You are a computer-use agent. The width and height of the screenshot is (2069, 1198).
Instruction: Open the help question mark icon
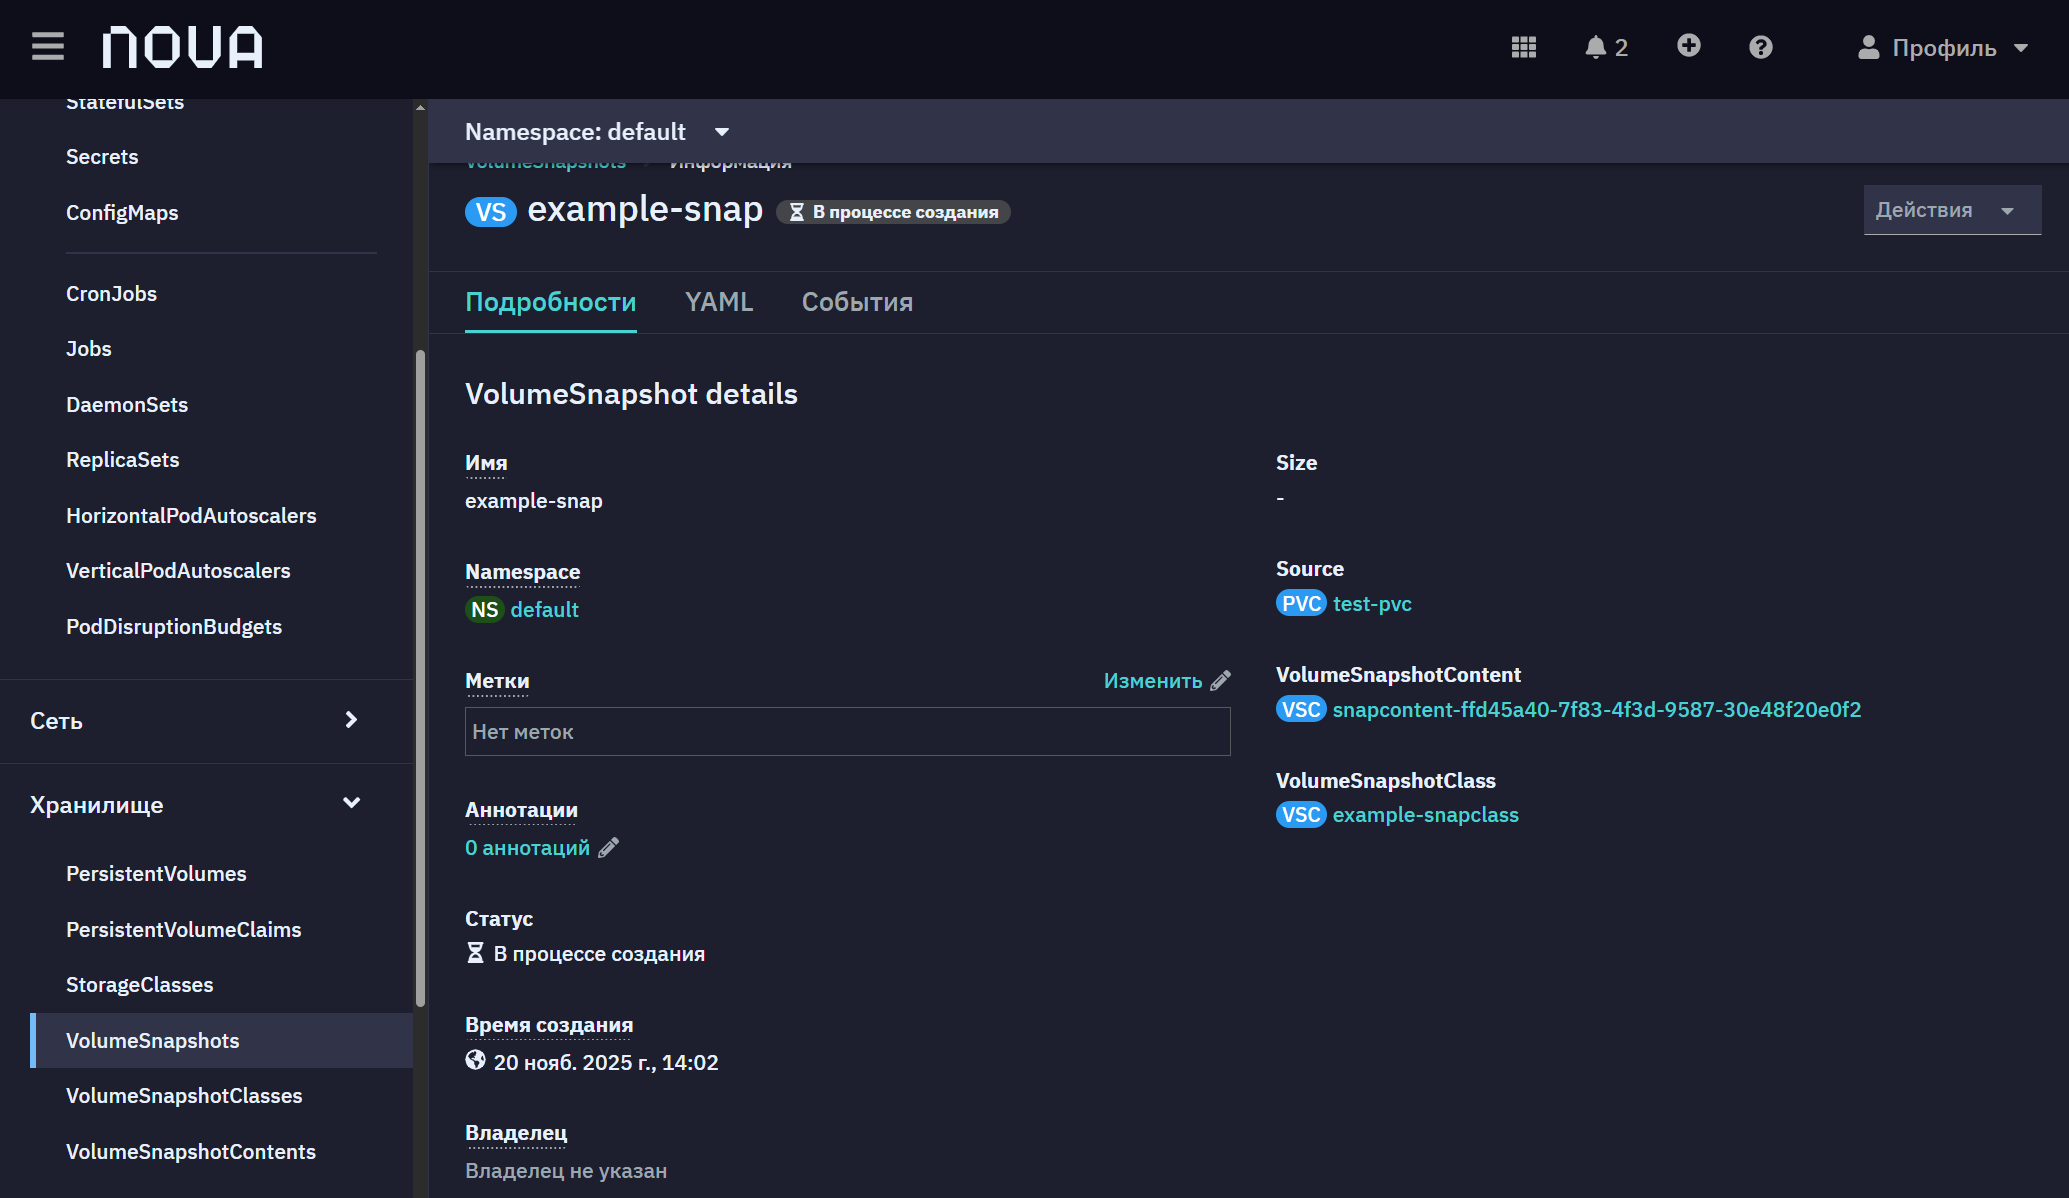click(x=1760, y=47)
